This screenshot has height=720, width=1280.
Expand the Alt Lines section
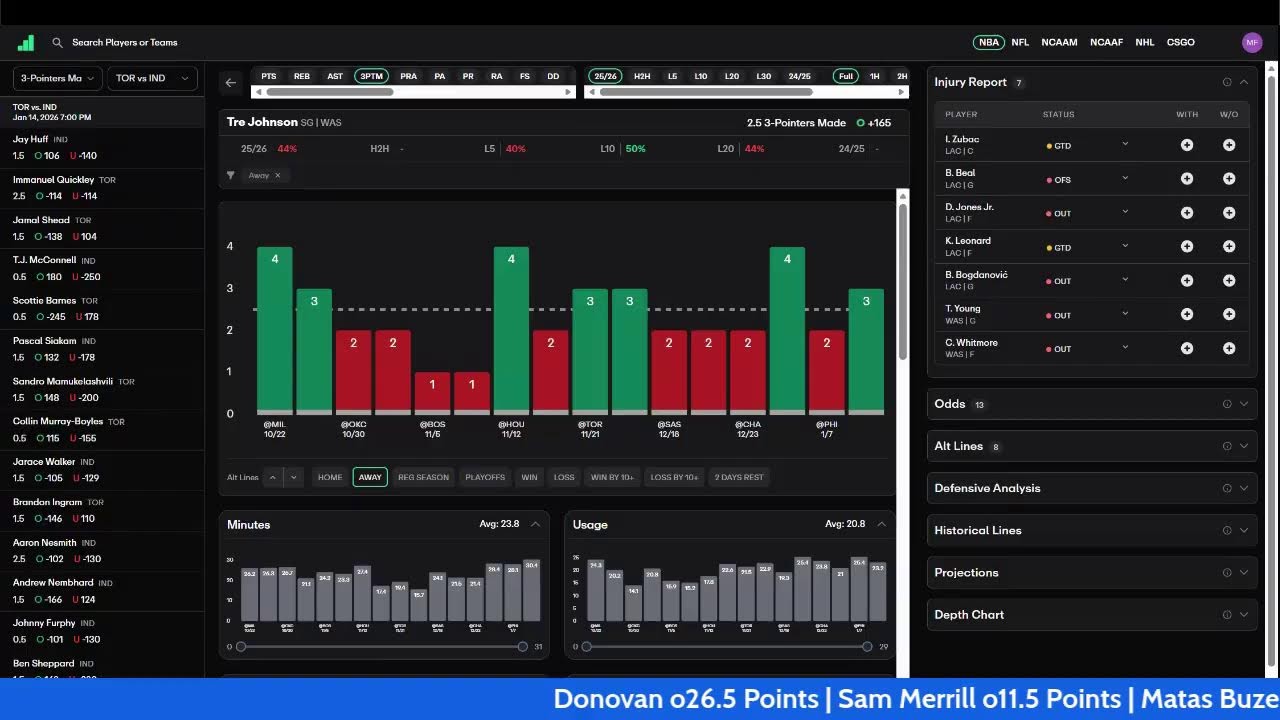point(1244,446)
